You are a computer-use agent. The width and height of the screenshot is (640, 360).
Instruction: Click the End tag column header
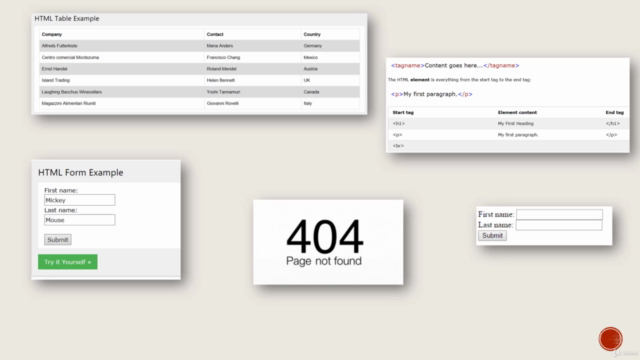click(614, 112)
